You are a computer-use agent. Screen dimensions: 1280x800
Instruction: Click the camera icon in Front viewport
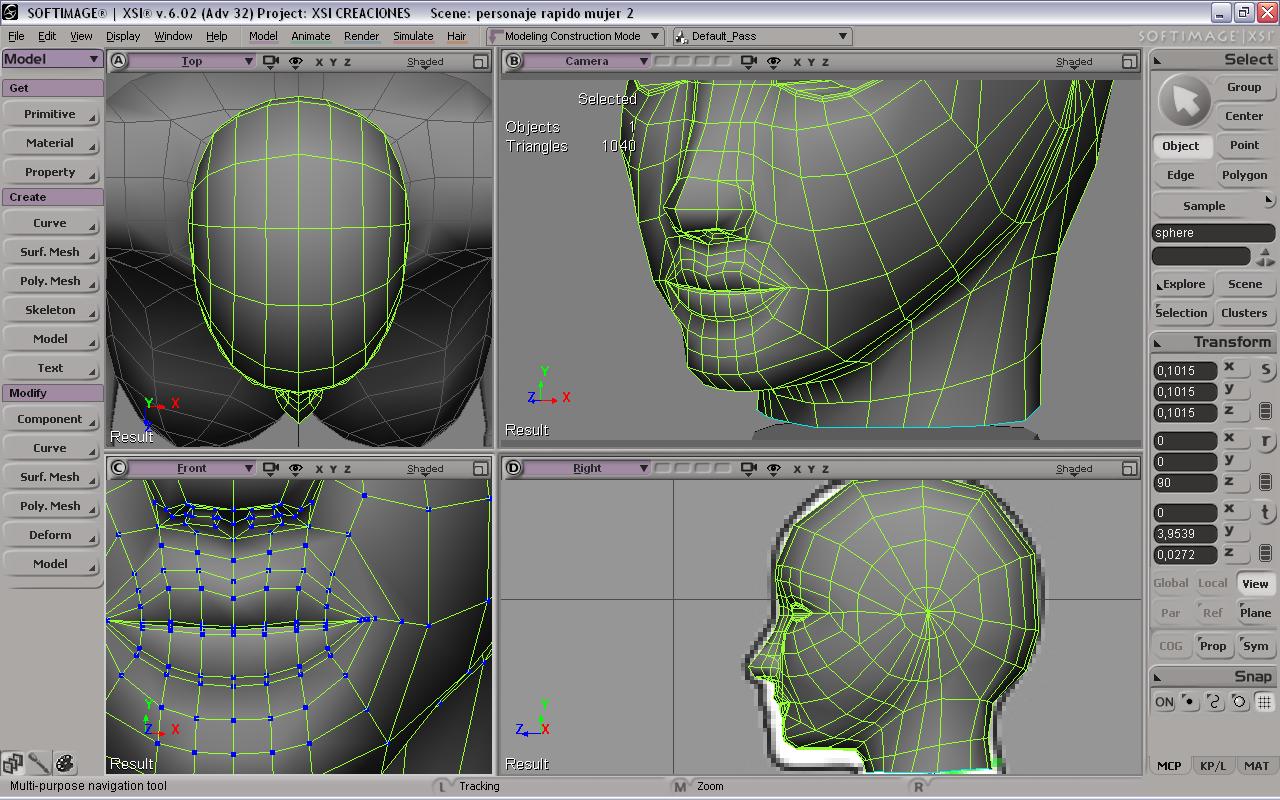270,468
